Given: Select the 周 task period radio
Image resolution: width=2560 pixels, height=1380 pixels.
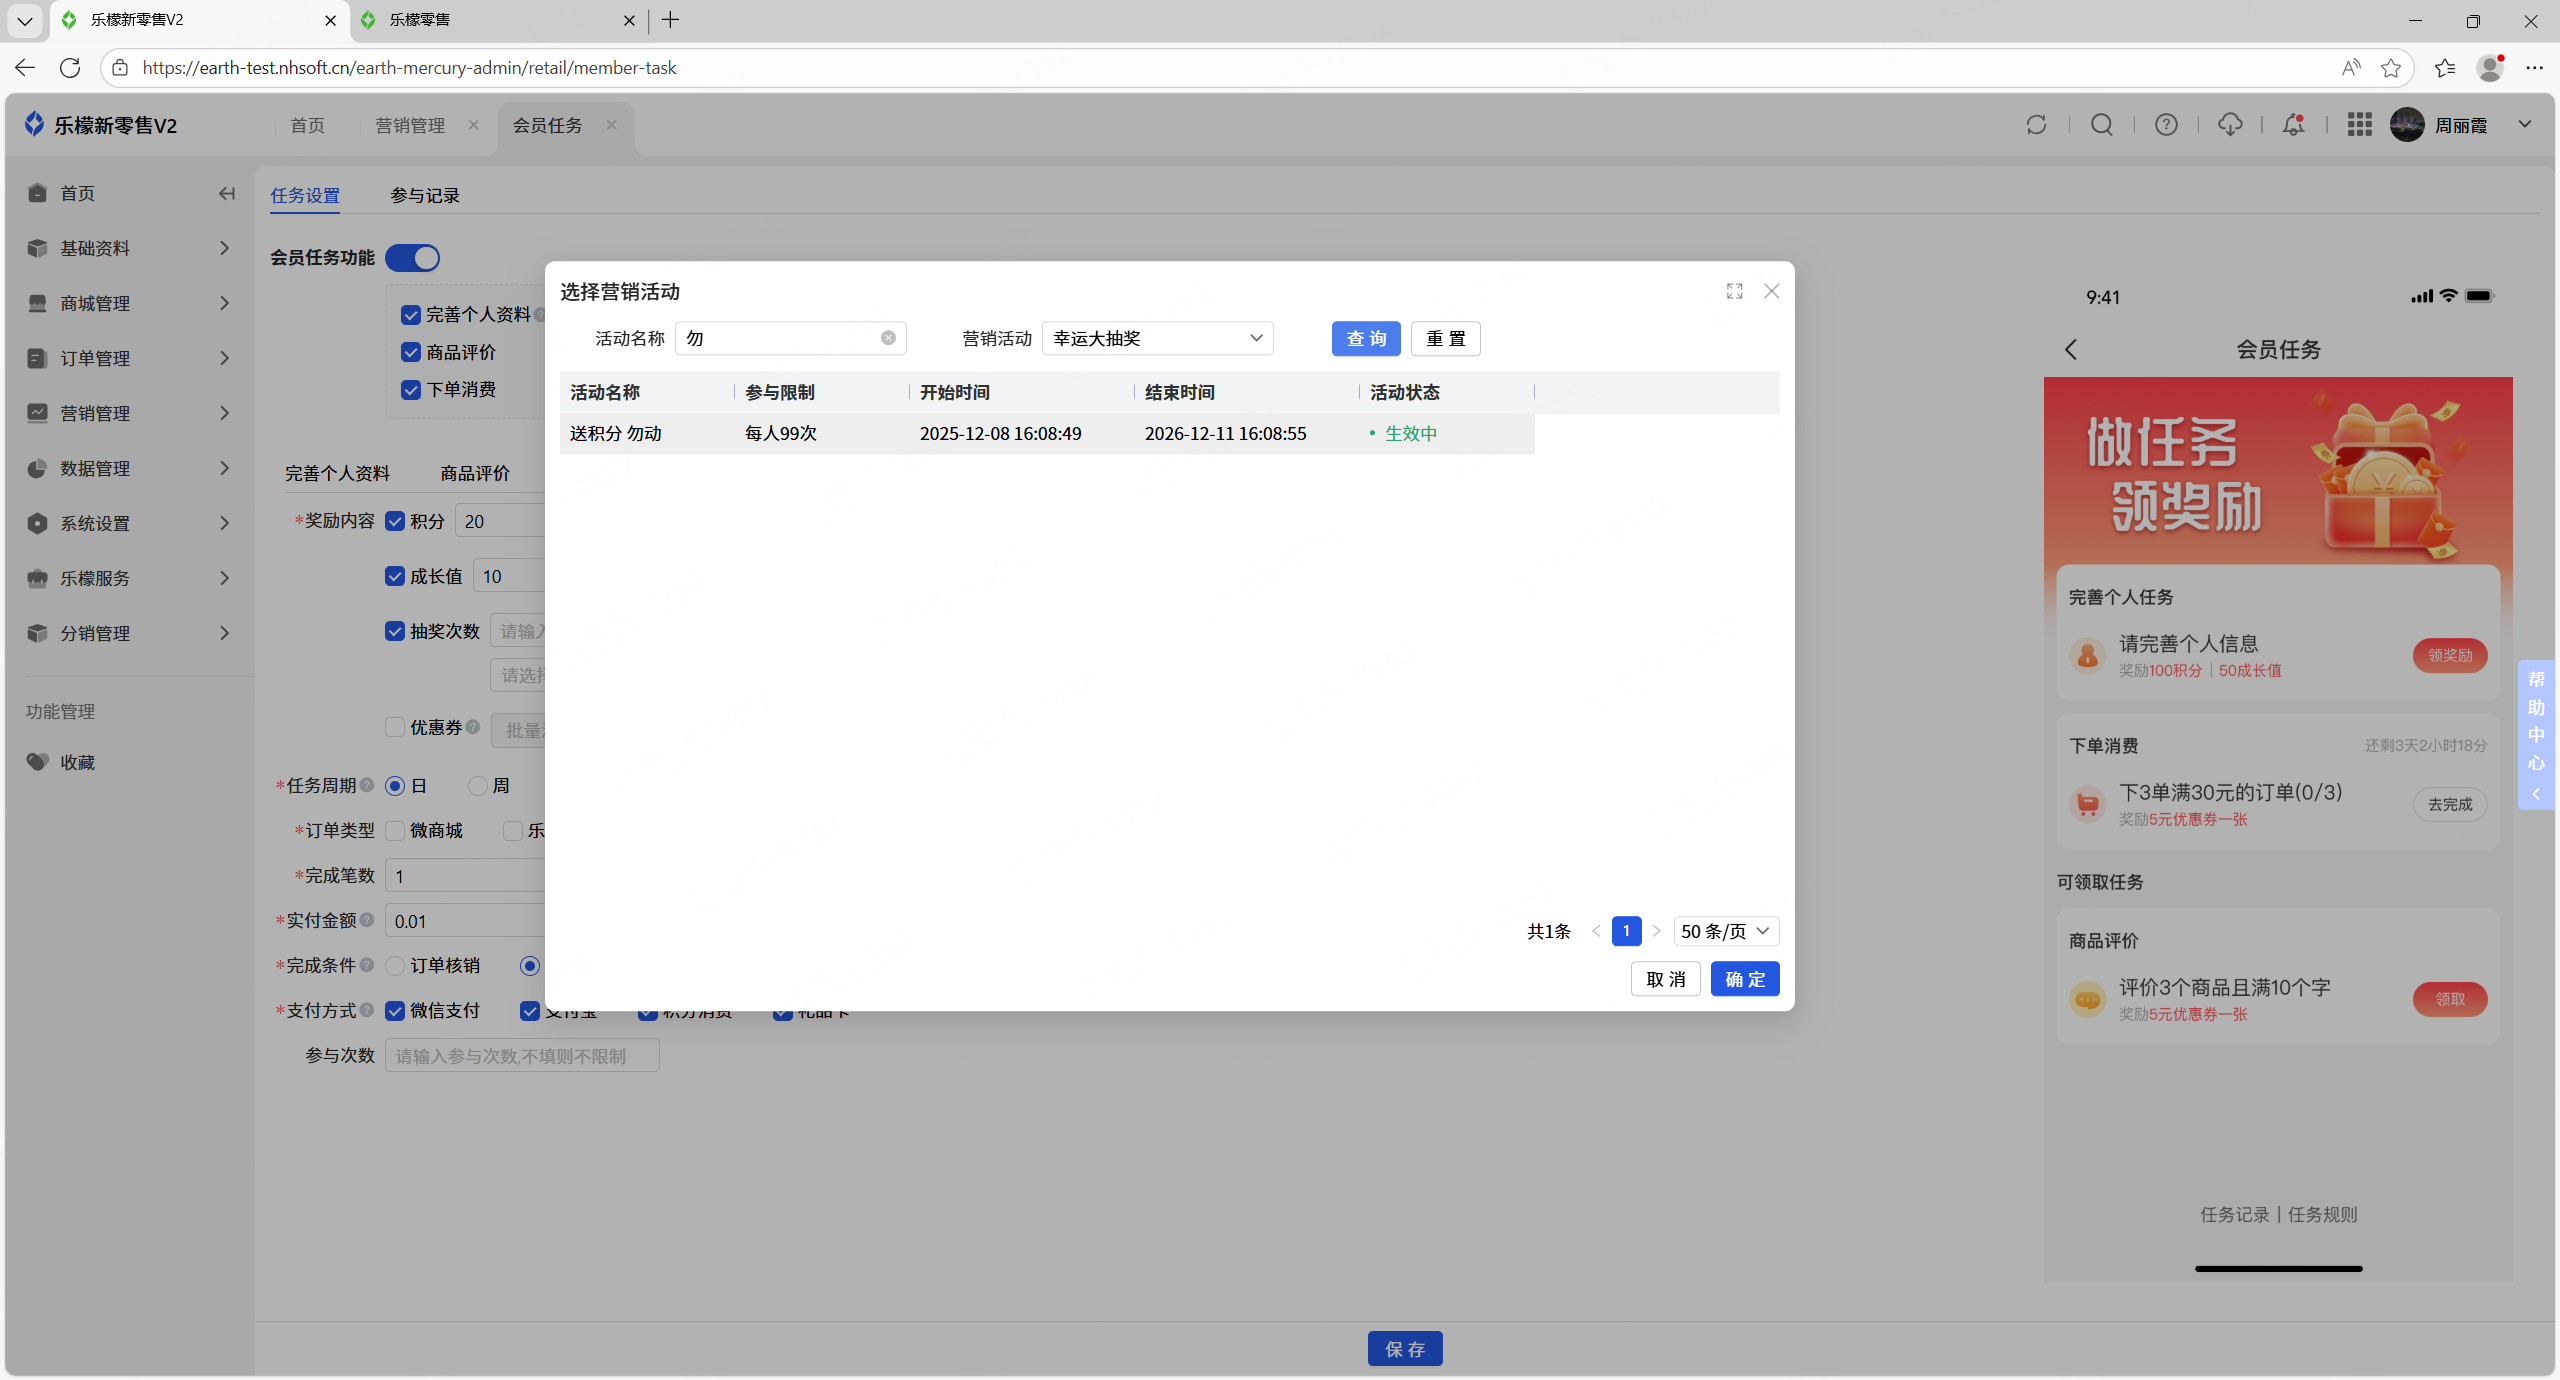Looking at the screenshot, I should 478,786.
